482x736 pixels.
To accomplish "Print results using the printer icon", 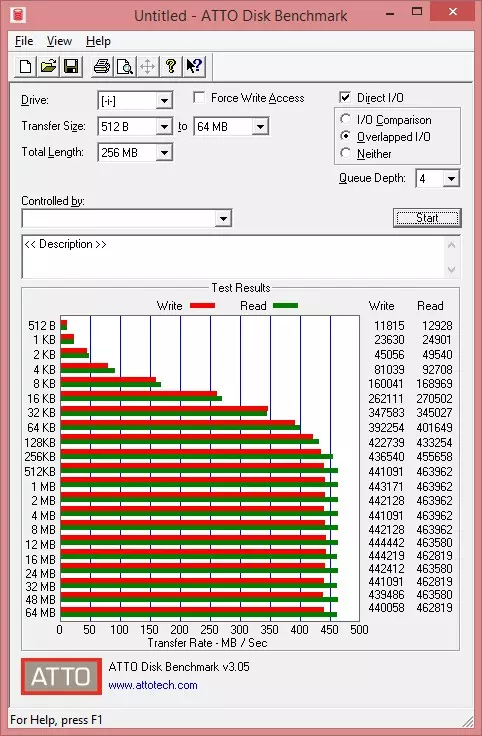I will (102, 66).
